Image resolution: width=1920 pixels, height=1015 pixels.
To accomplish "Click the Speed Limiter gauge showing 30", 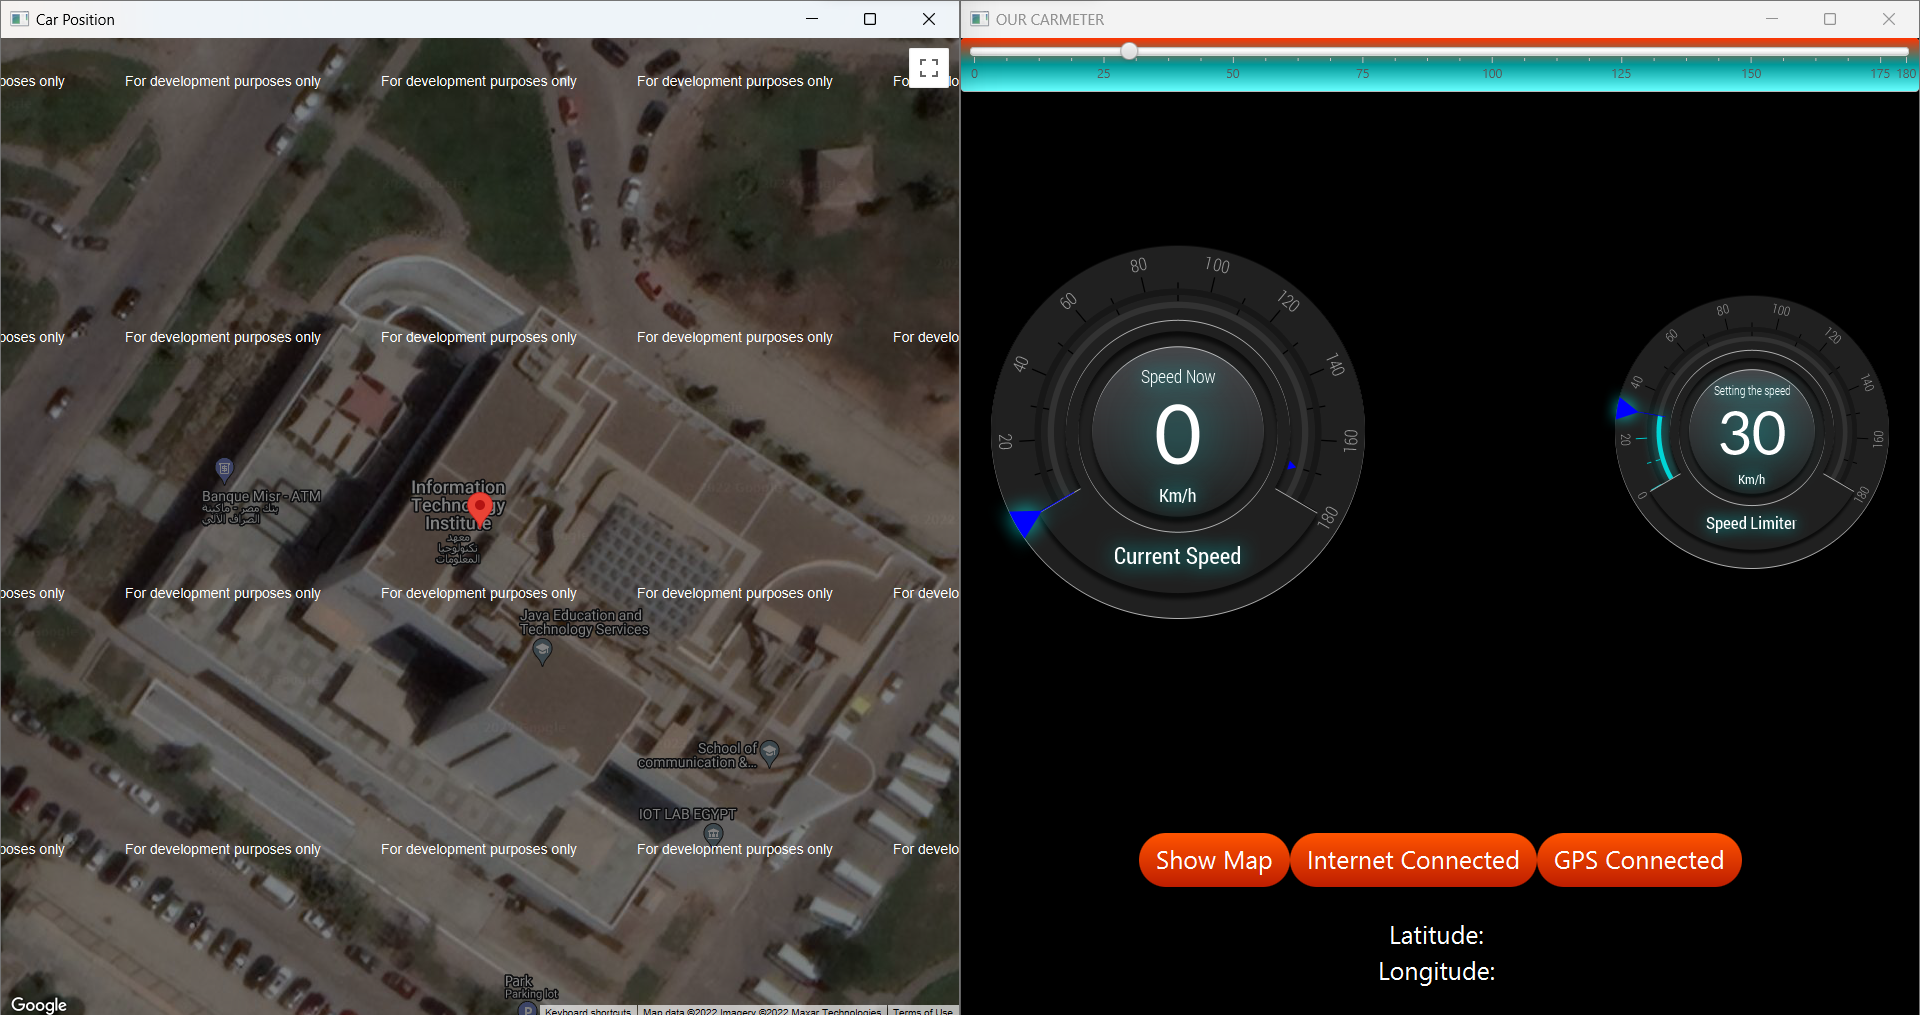I will [x=1751, y=432].
